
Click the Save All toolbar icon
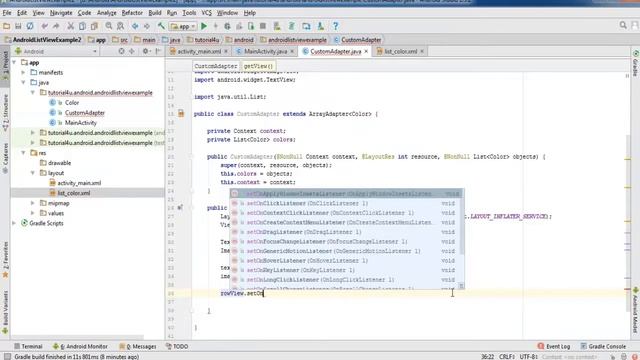coord(18,26)
